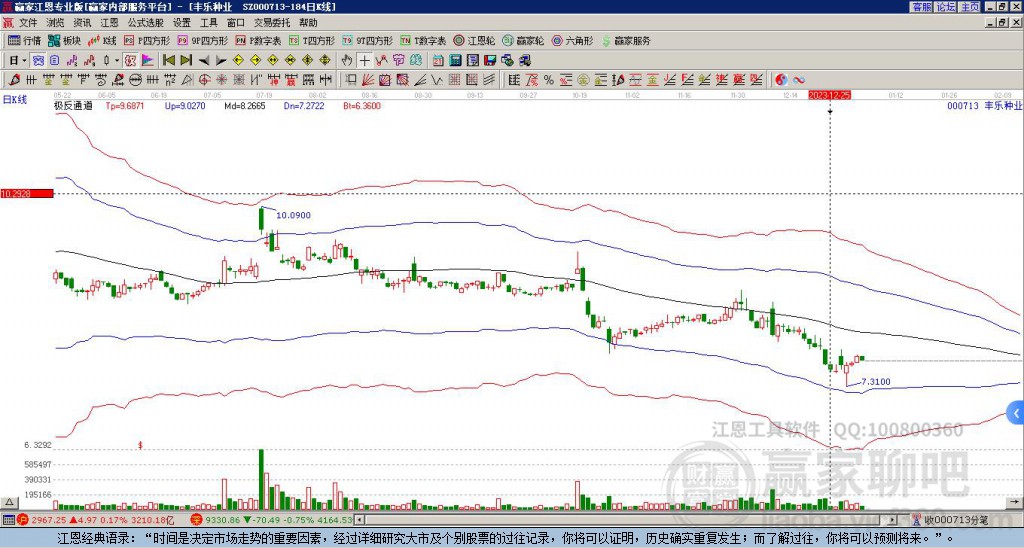Click the 极反通道 indicator label
1024x548 pixels.
pos(73,105)
